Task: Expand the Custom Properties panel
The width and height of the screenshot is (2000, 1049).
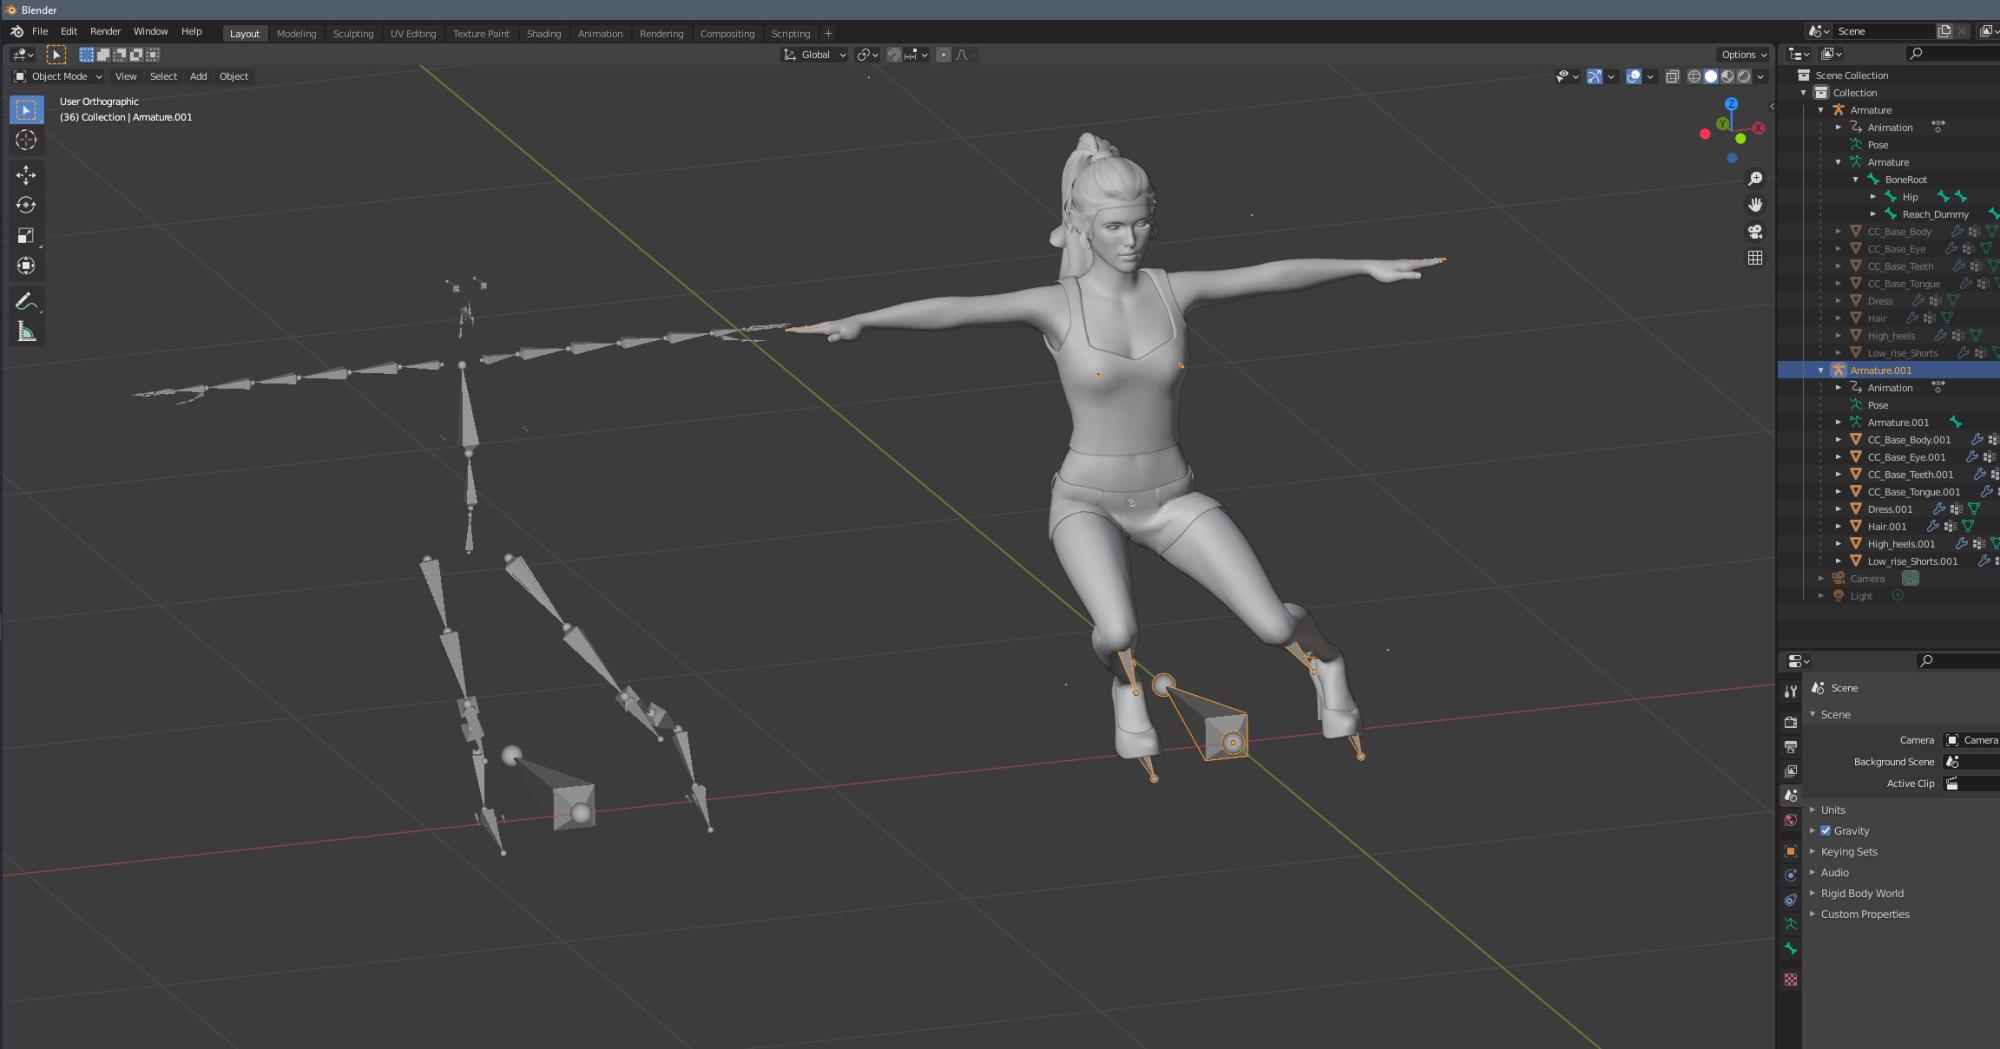Action: point(1864,914)
